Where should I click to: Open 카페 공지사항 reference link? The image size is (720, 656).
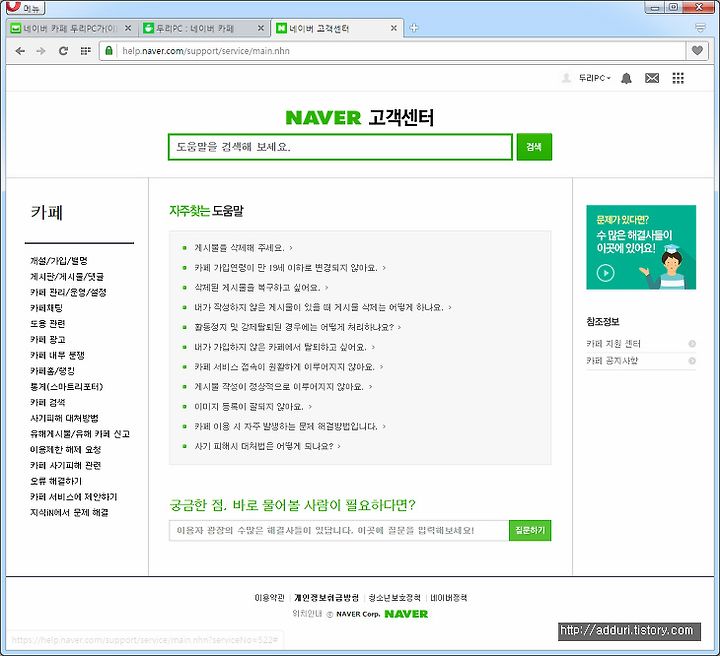click(x=612, y=361)
